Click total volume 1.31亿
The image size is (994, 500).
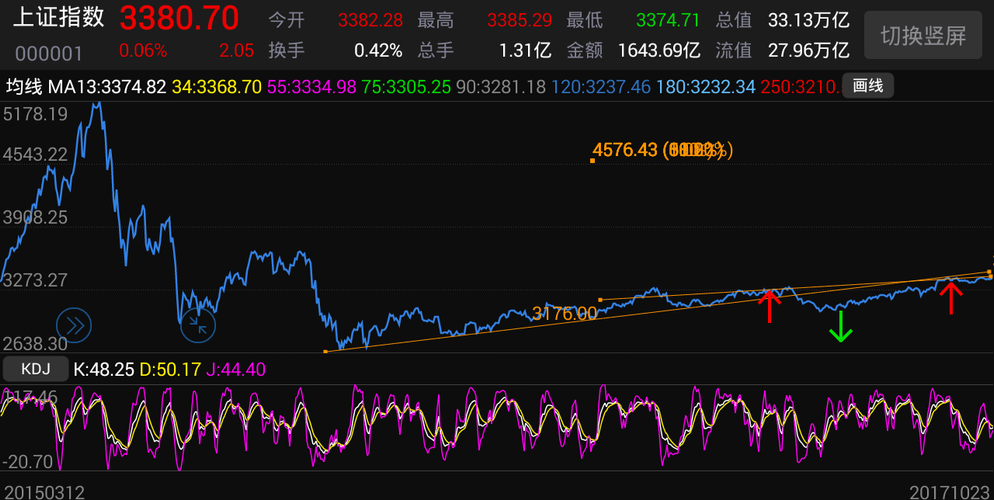(x=525, y=50)
